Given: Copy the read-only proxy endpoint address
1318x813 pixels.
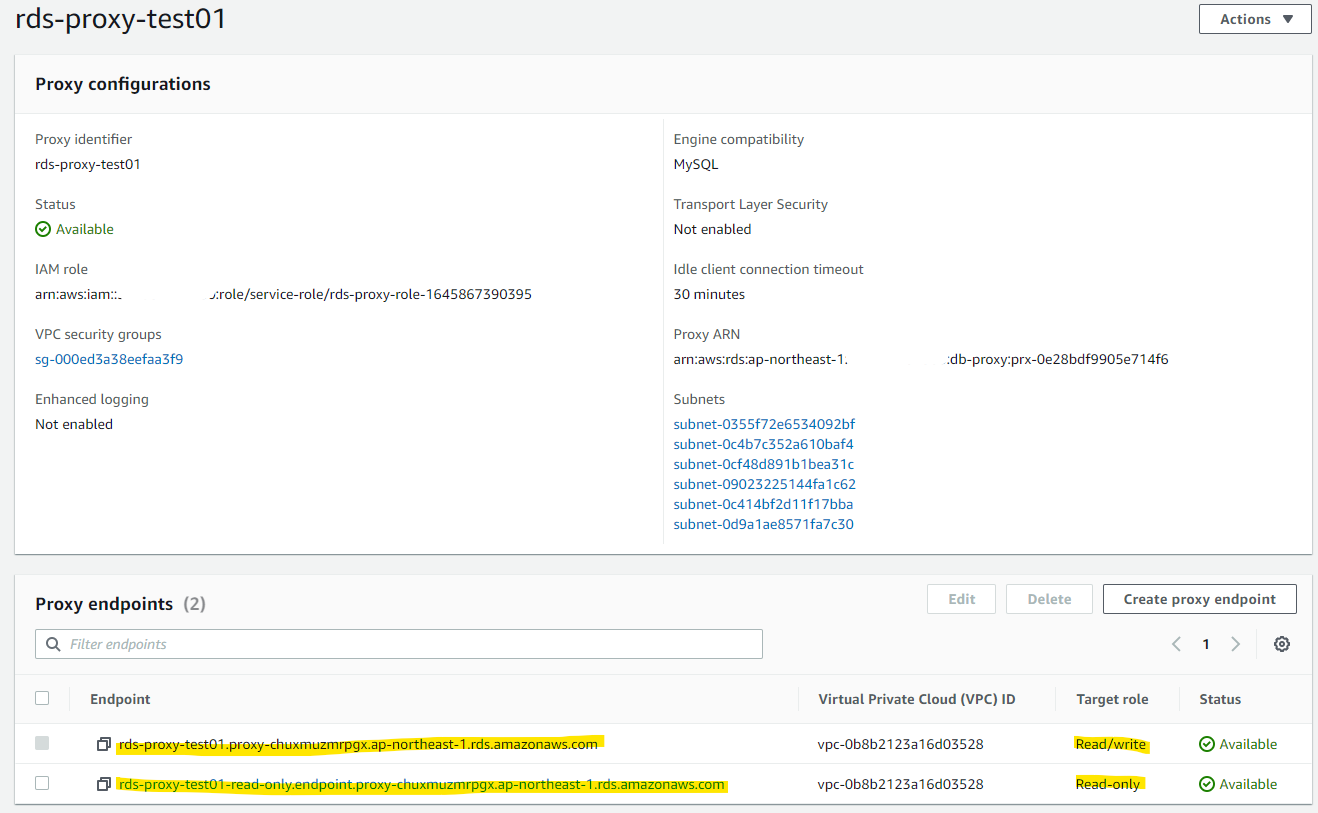Looking at the screenshot, I should pos(104,783).
